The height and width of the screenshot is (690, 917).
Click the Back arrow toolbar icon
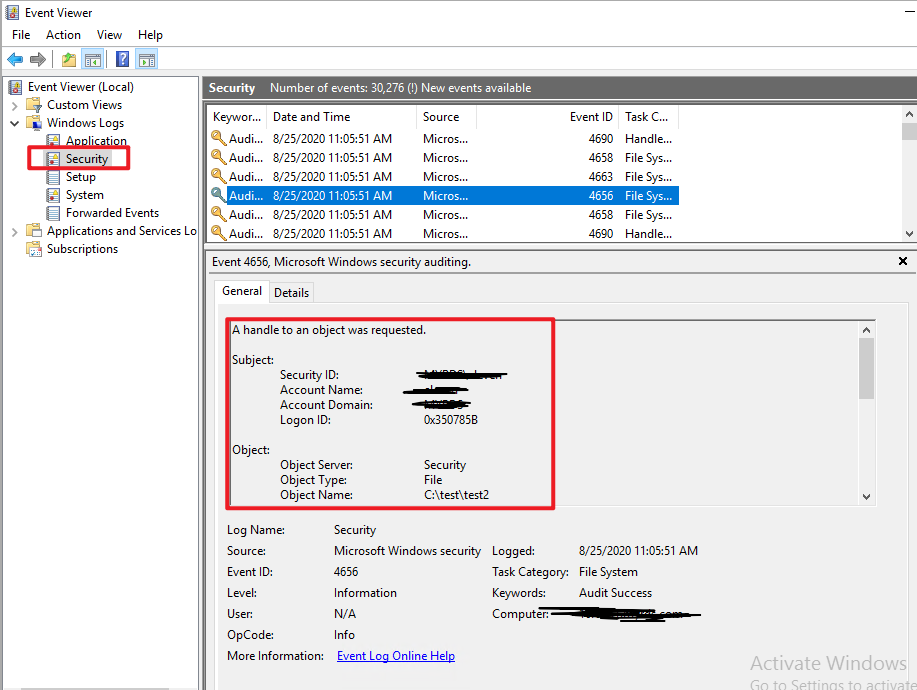(x=15, y=60)
